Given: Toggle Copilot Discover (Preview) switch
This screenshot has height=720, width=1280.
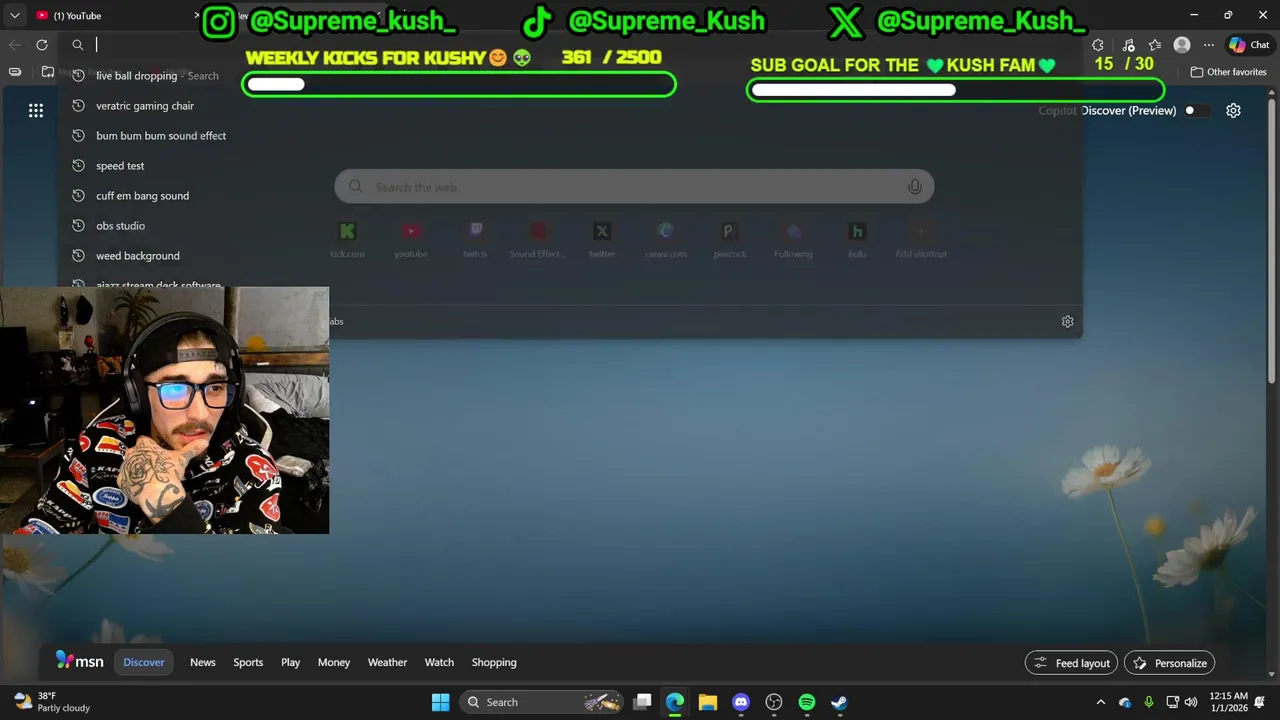Looking at the screenshot, I should 1195,111.
